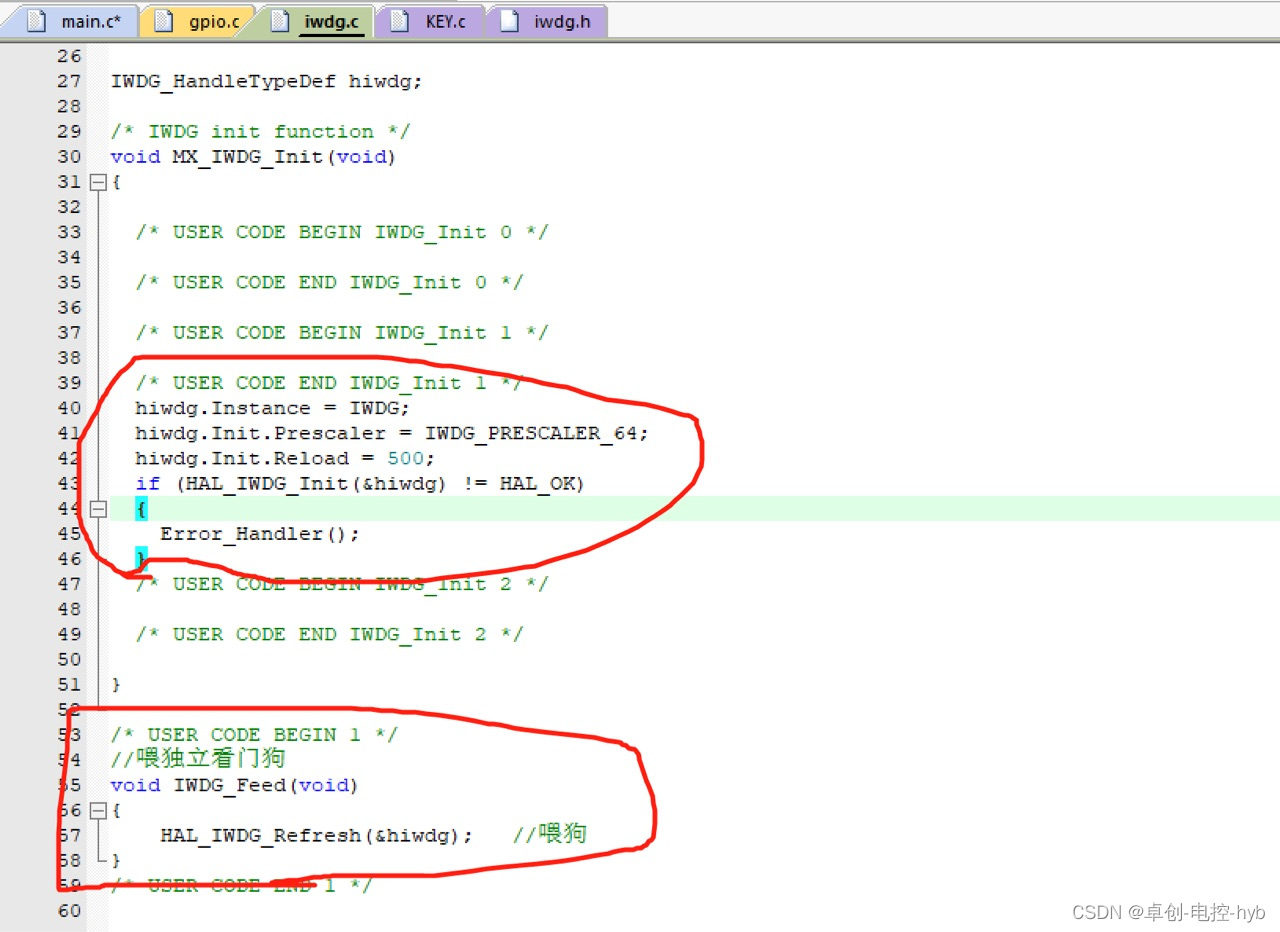Click 'hiwdg.Init.Reload' on line 42
The height and width of the screenshot is (932, 1280).
point(242,459)
